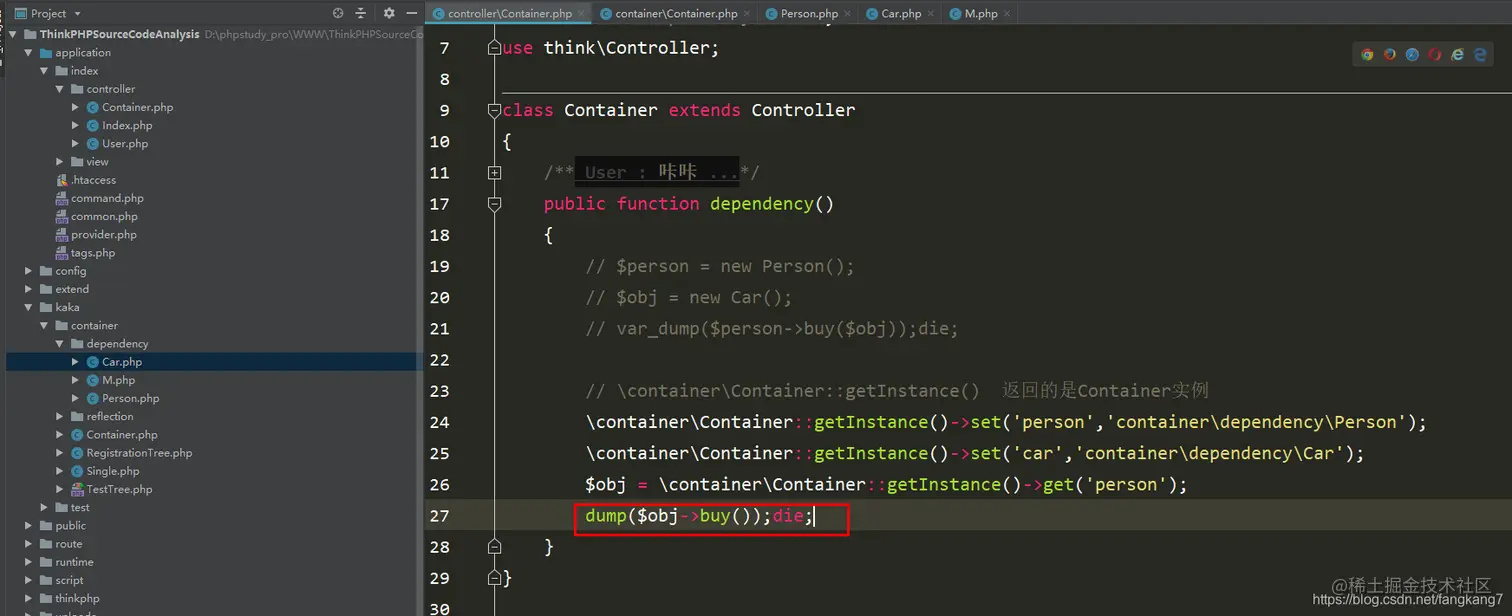
Task: Select the public folder
Action: [70, 525]
